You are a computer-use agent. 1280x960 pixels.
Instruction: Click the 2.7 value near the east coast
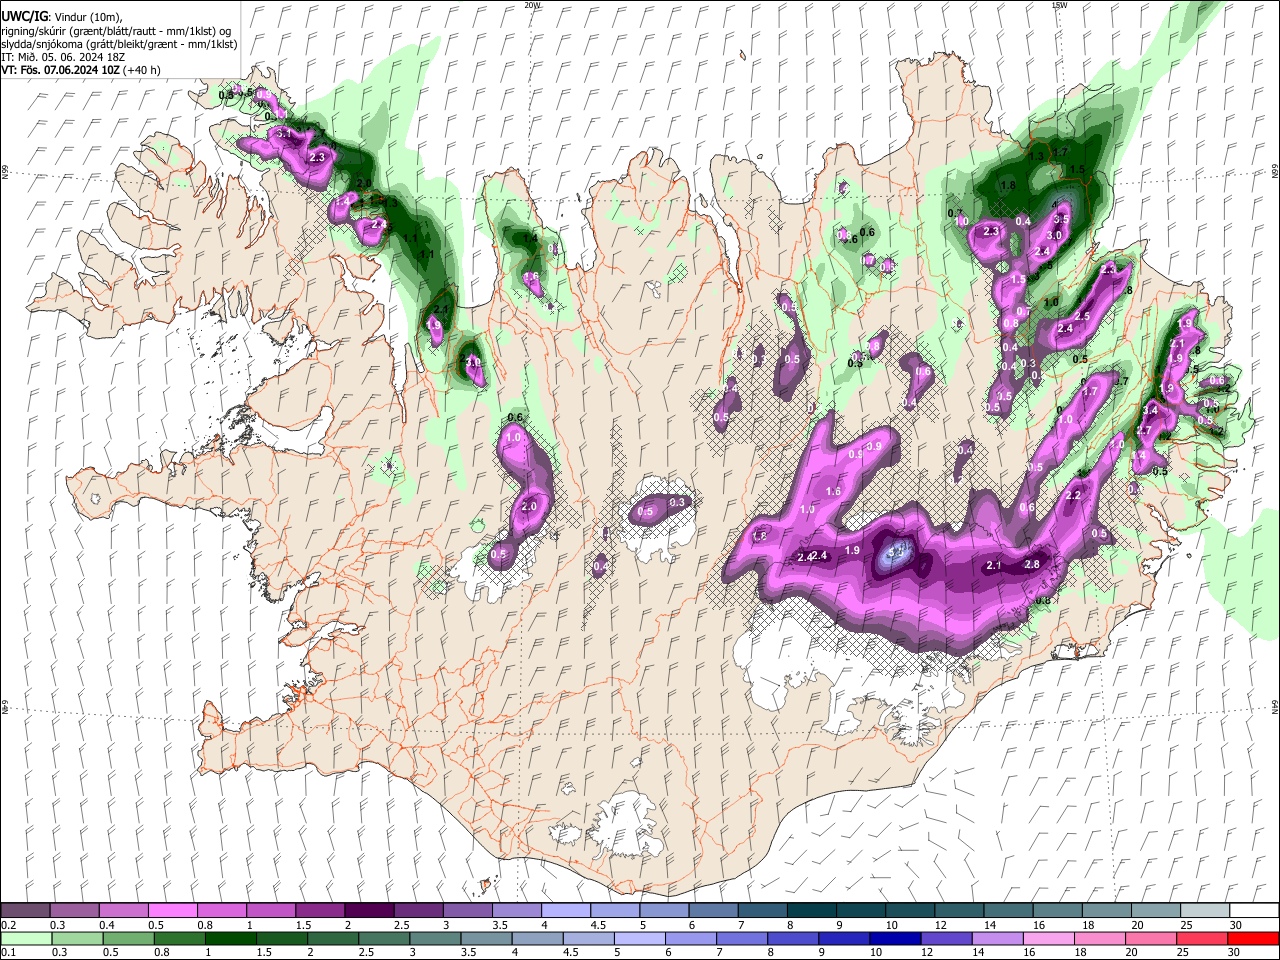pyautogui.click(x=1145, y=430)
